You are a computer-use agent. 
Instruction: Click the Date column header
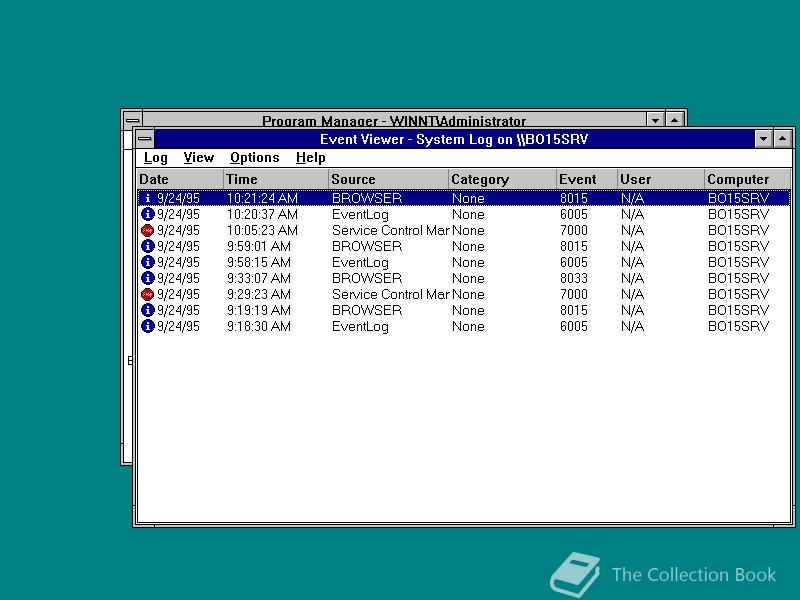coord(181,179)
